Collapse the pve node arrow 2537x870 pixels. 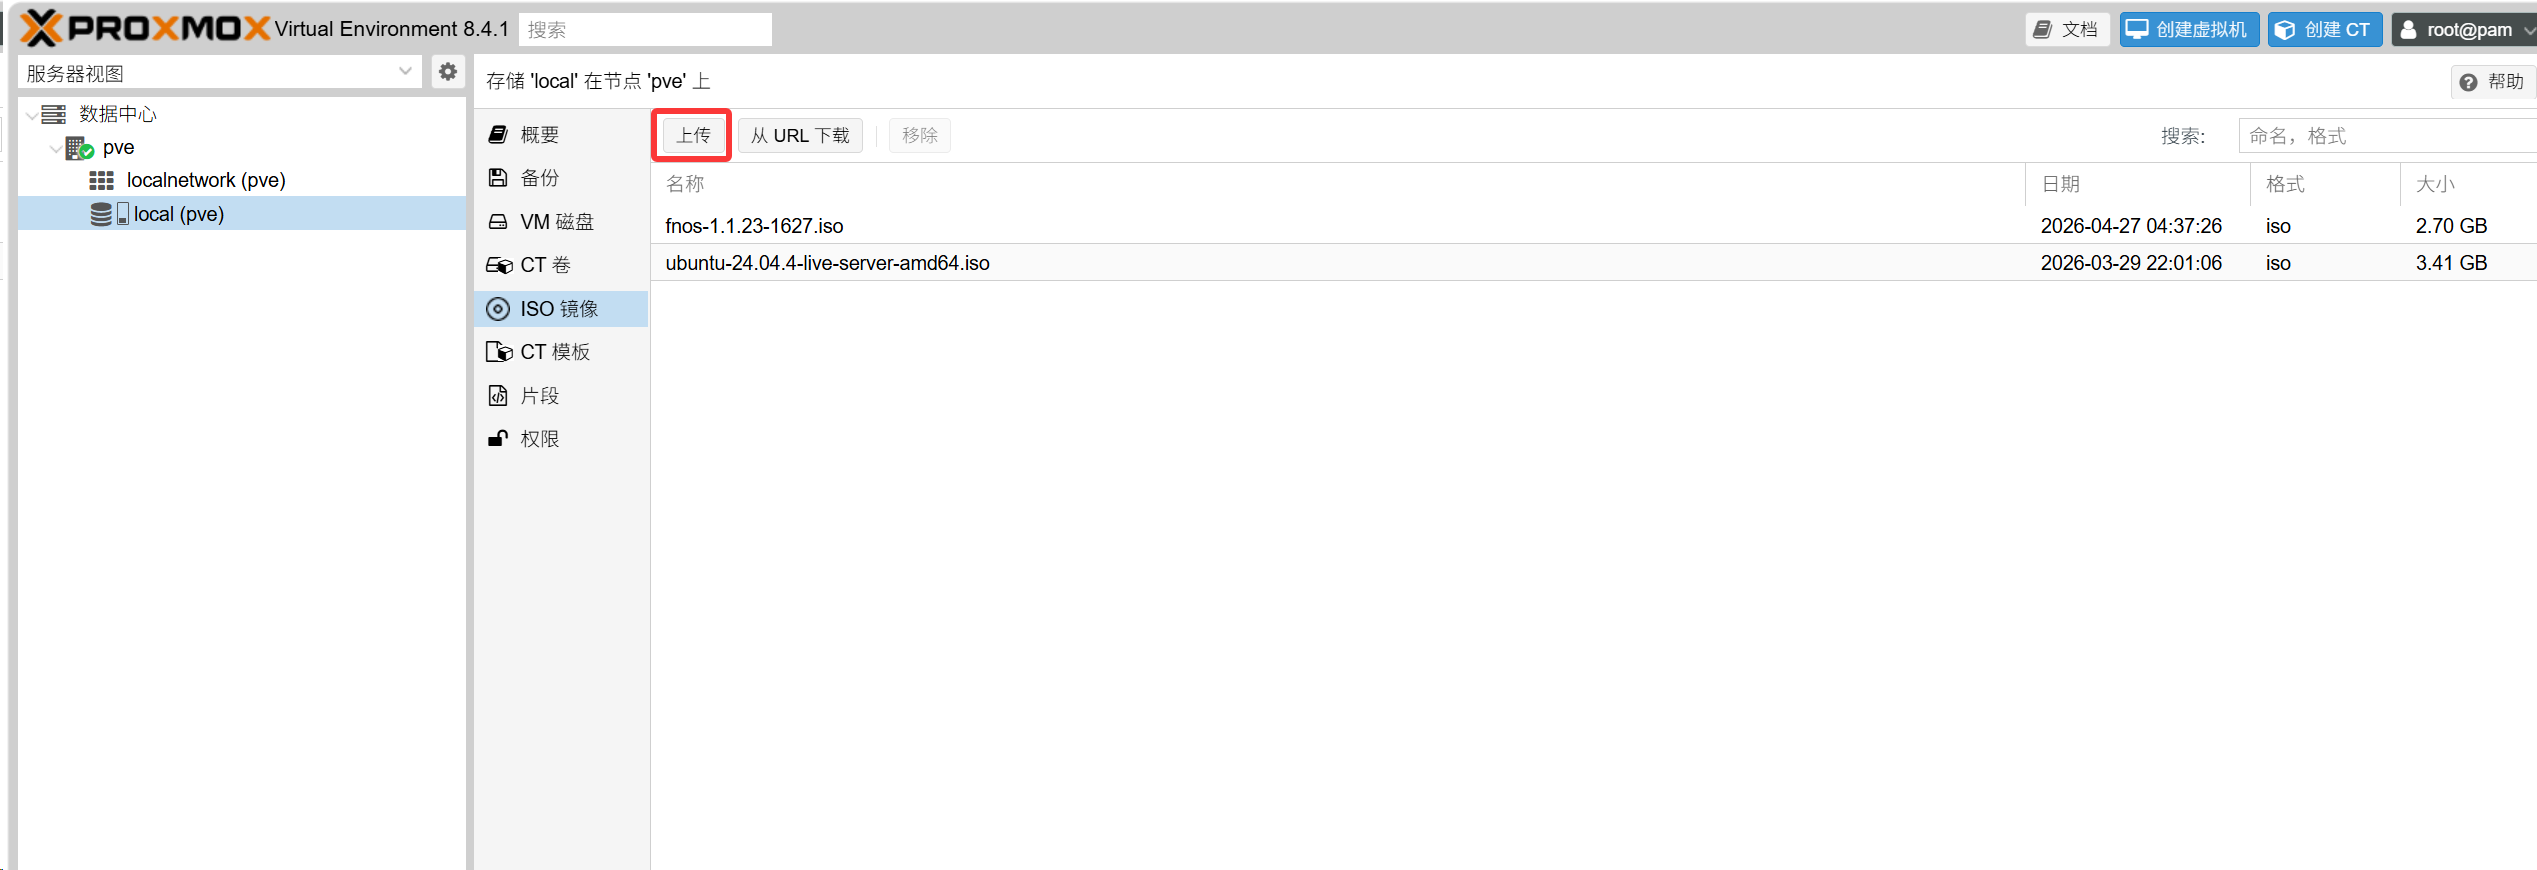pyautogui.click(x=55, y=148)
